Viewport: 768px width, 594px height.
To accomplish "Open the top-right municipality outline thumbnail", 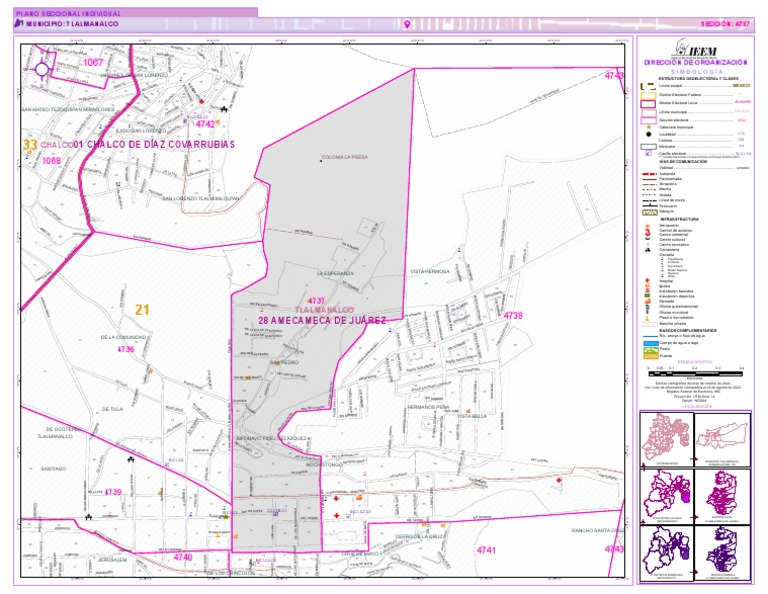I will coord(722,439).
